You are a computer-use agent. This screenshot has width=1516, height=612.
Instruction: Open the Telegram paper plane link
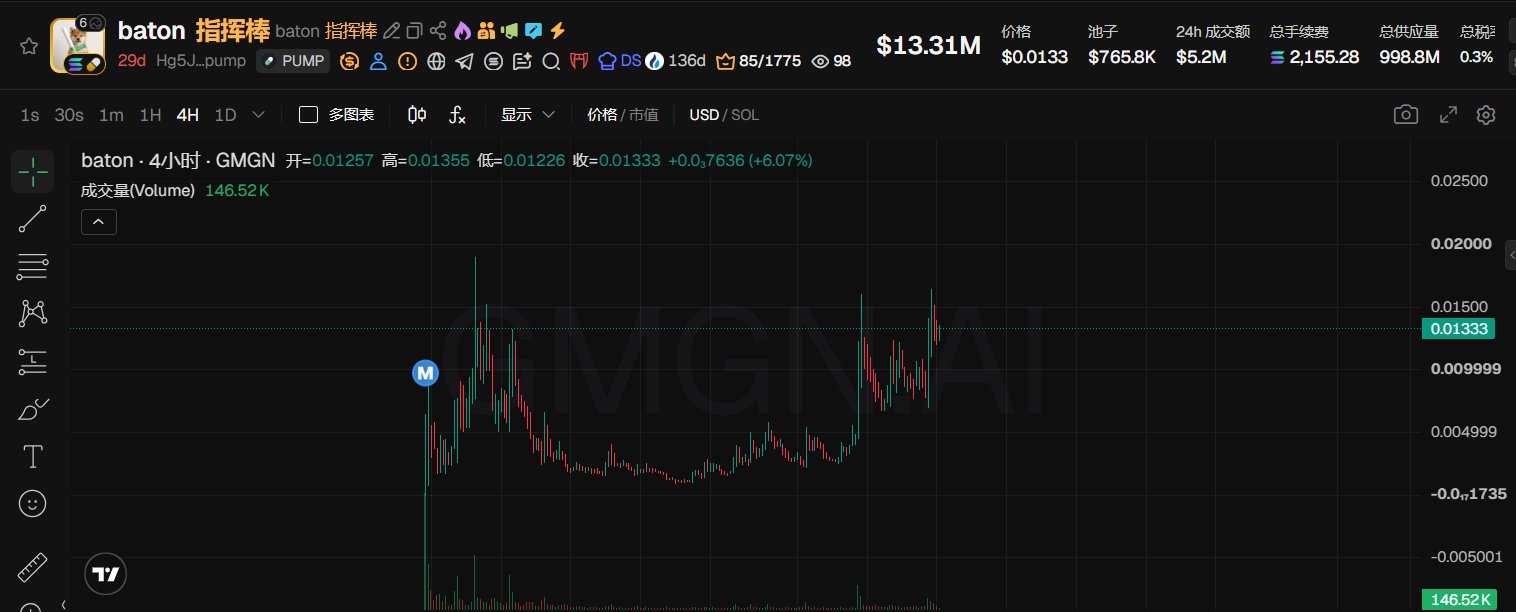464,61
